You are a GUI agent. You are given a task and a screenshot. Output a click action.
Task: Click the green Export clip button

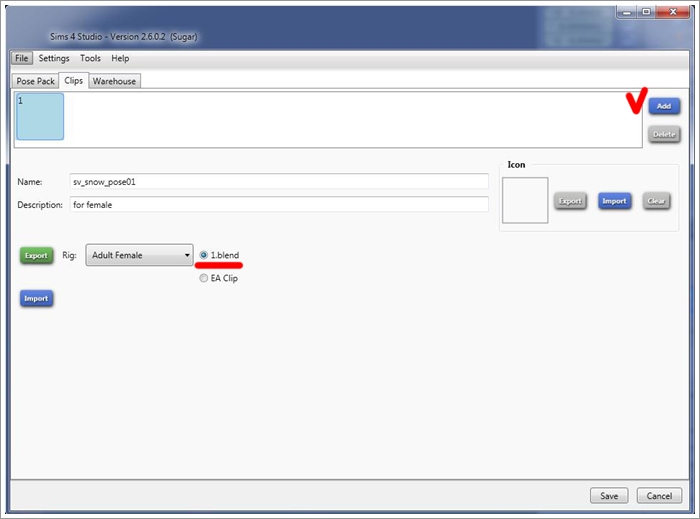[x=36, y=255]
